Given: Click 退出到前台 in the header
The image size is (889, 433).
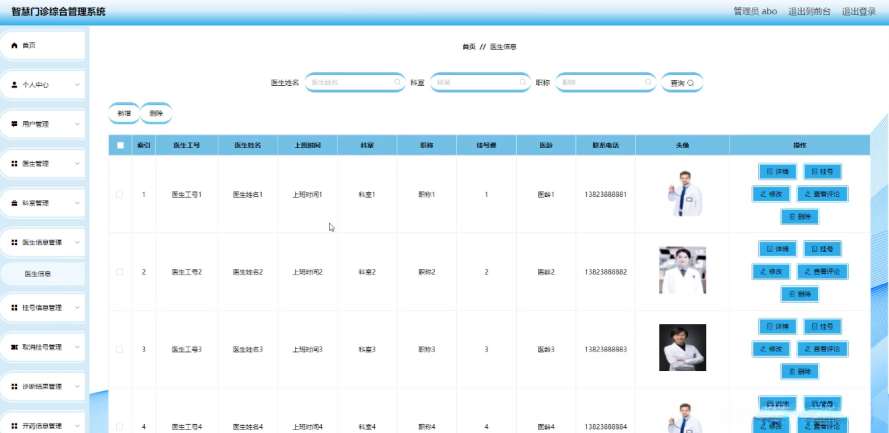Looking at the screenshot, I should 809,11.
